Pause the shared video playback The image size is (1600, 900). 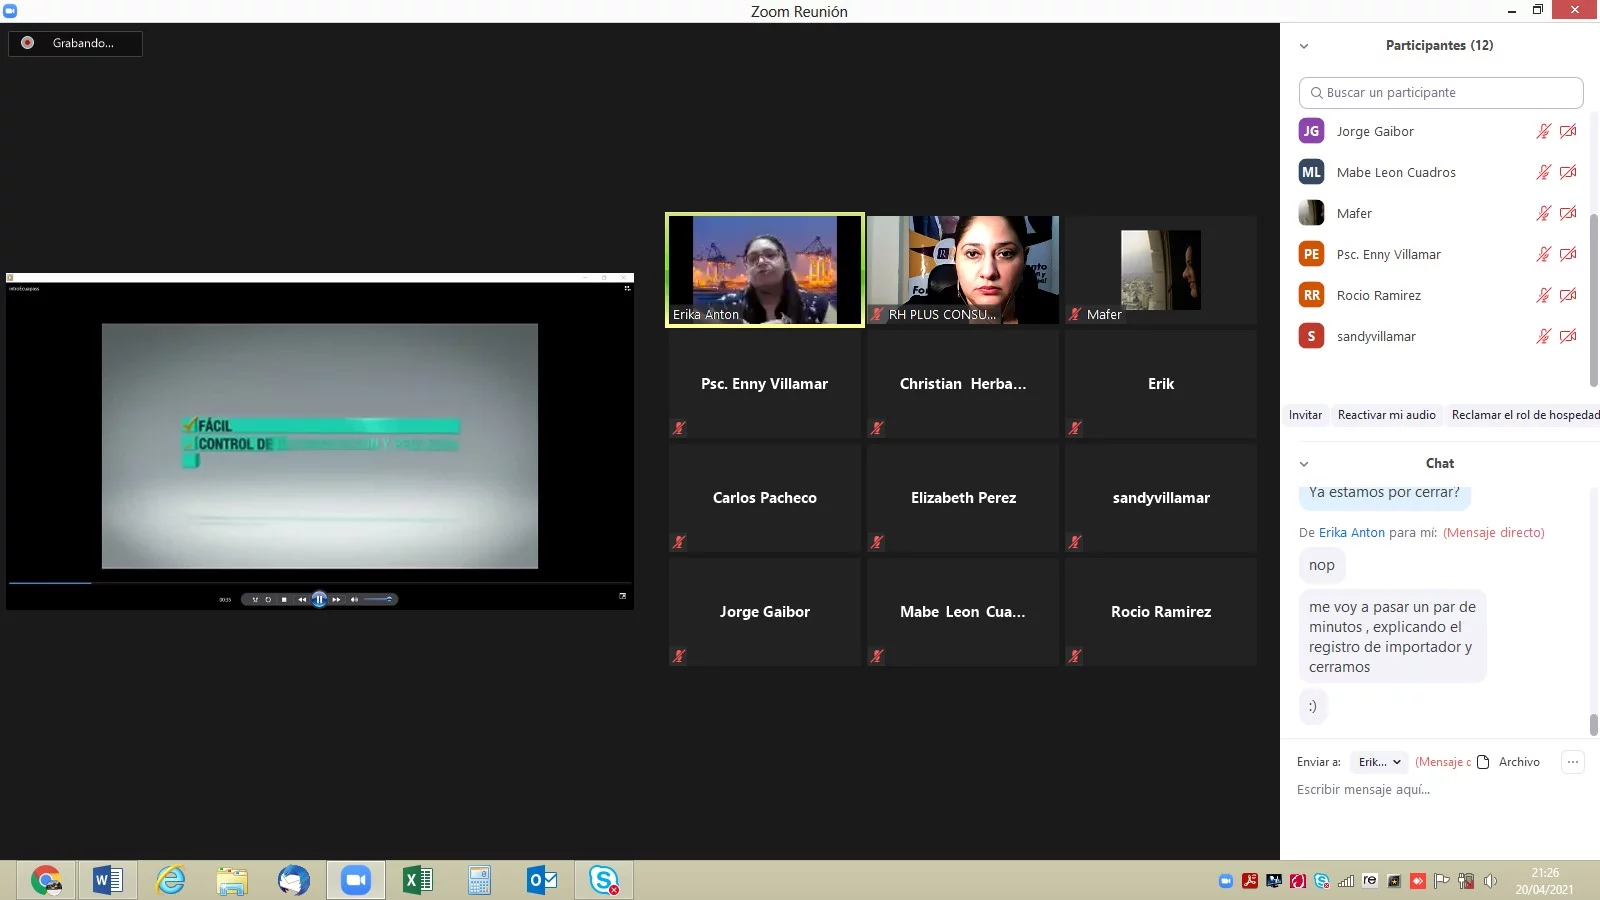pos(319,599)
